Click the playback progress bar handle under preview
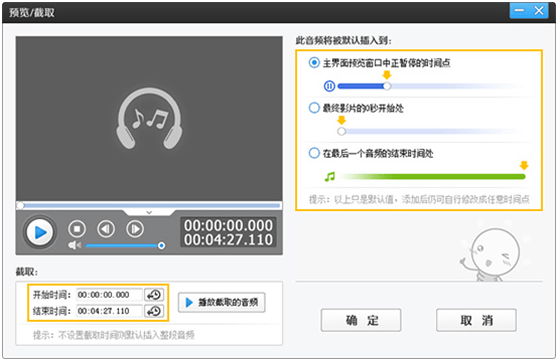Image resolution: width=558 pixels, height=361 pixels. 20,205
